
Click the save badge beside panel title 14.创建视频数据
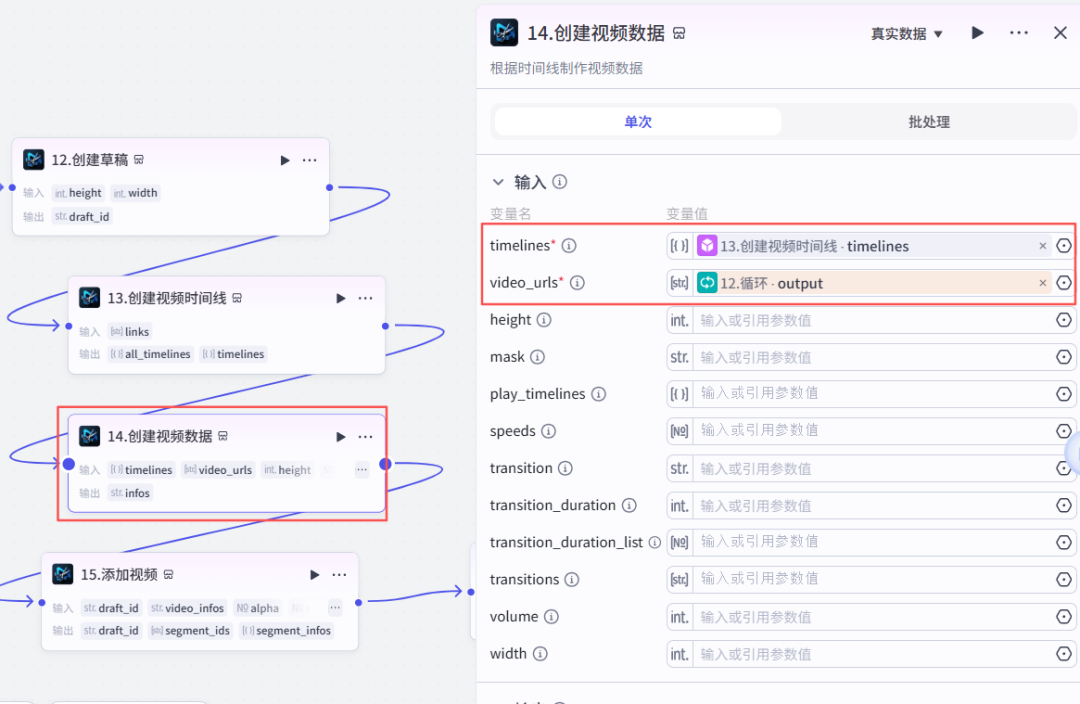pyautogui.click(x=679, y=33)
